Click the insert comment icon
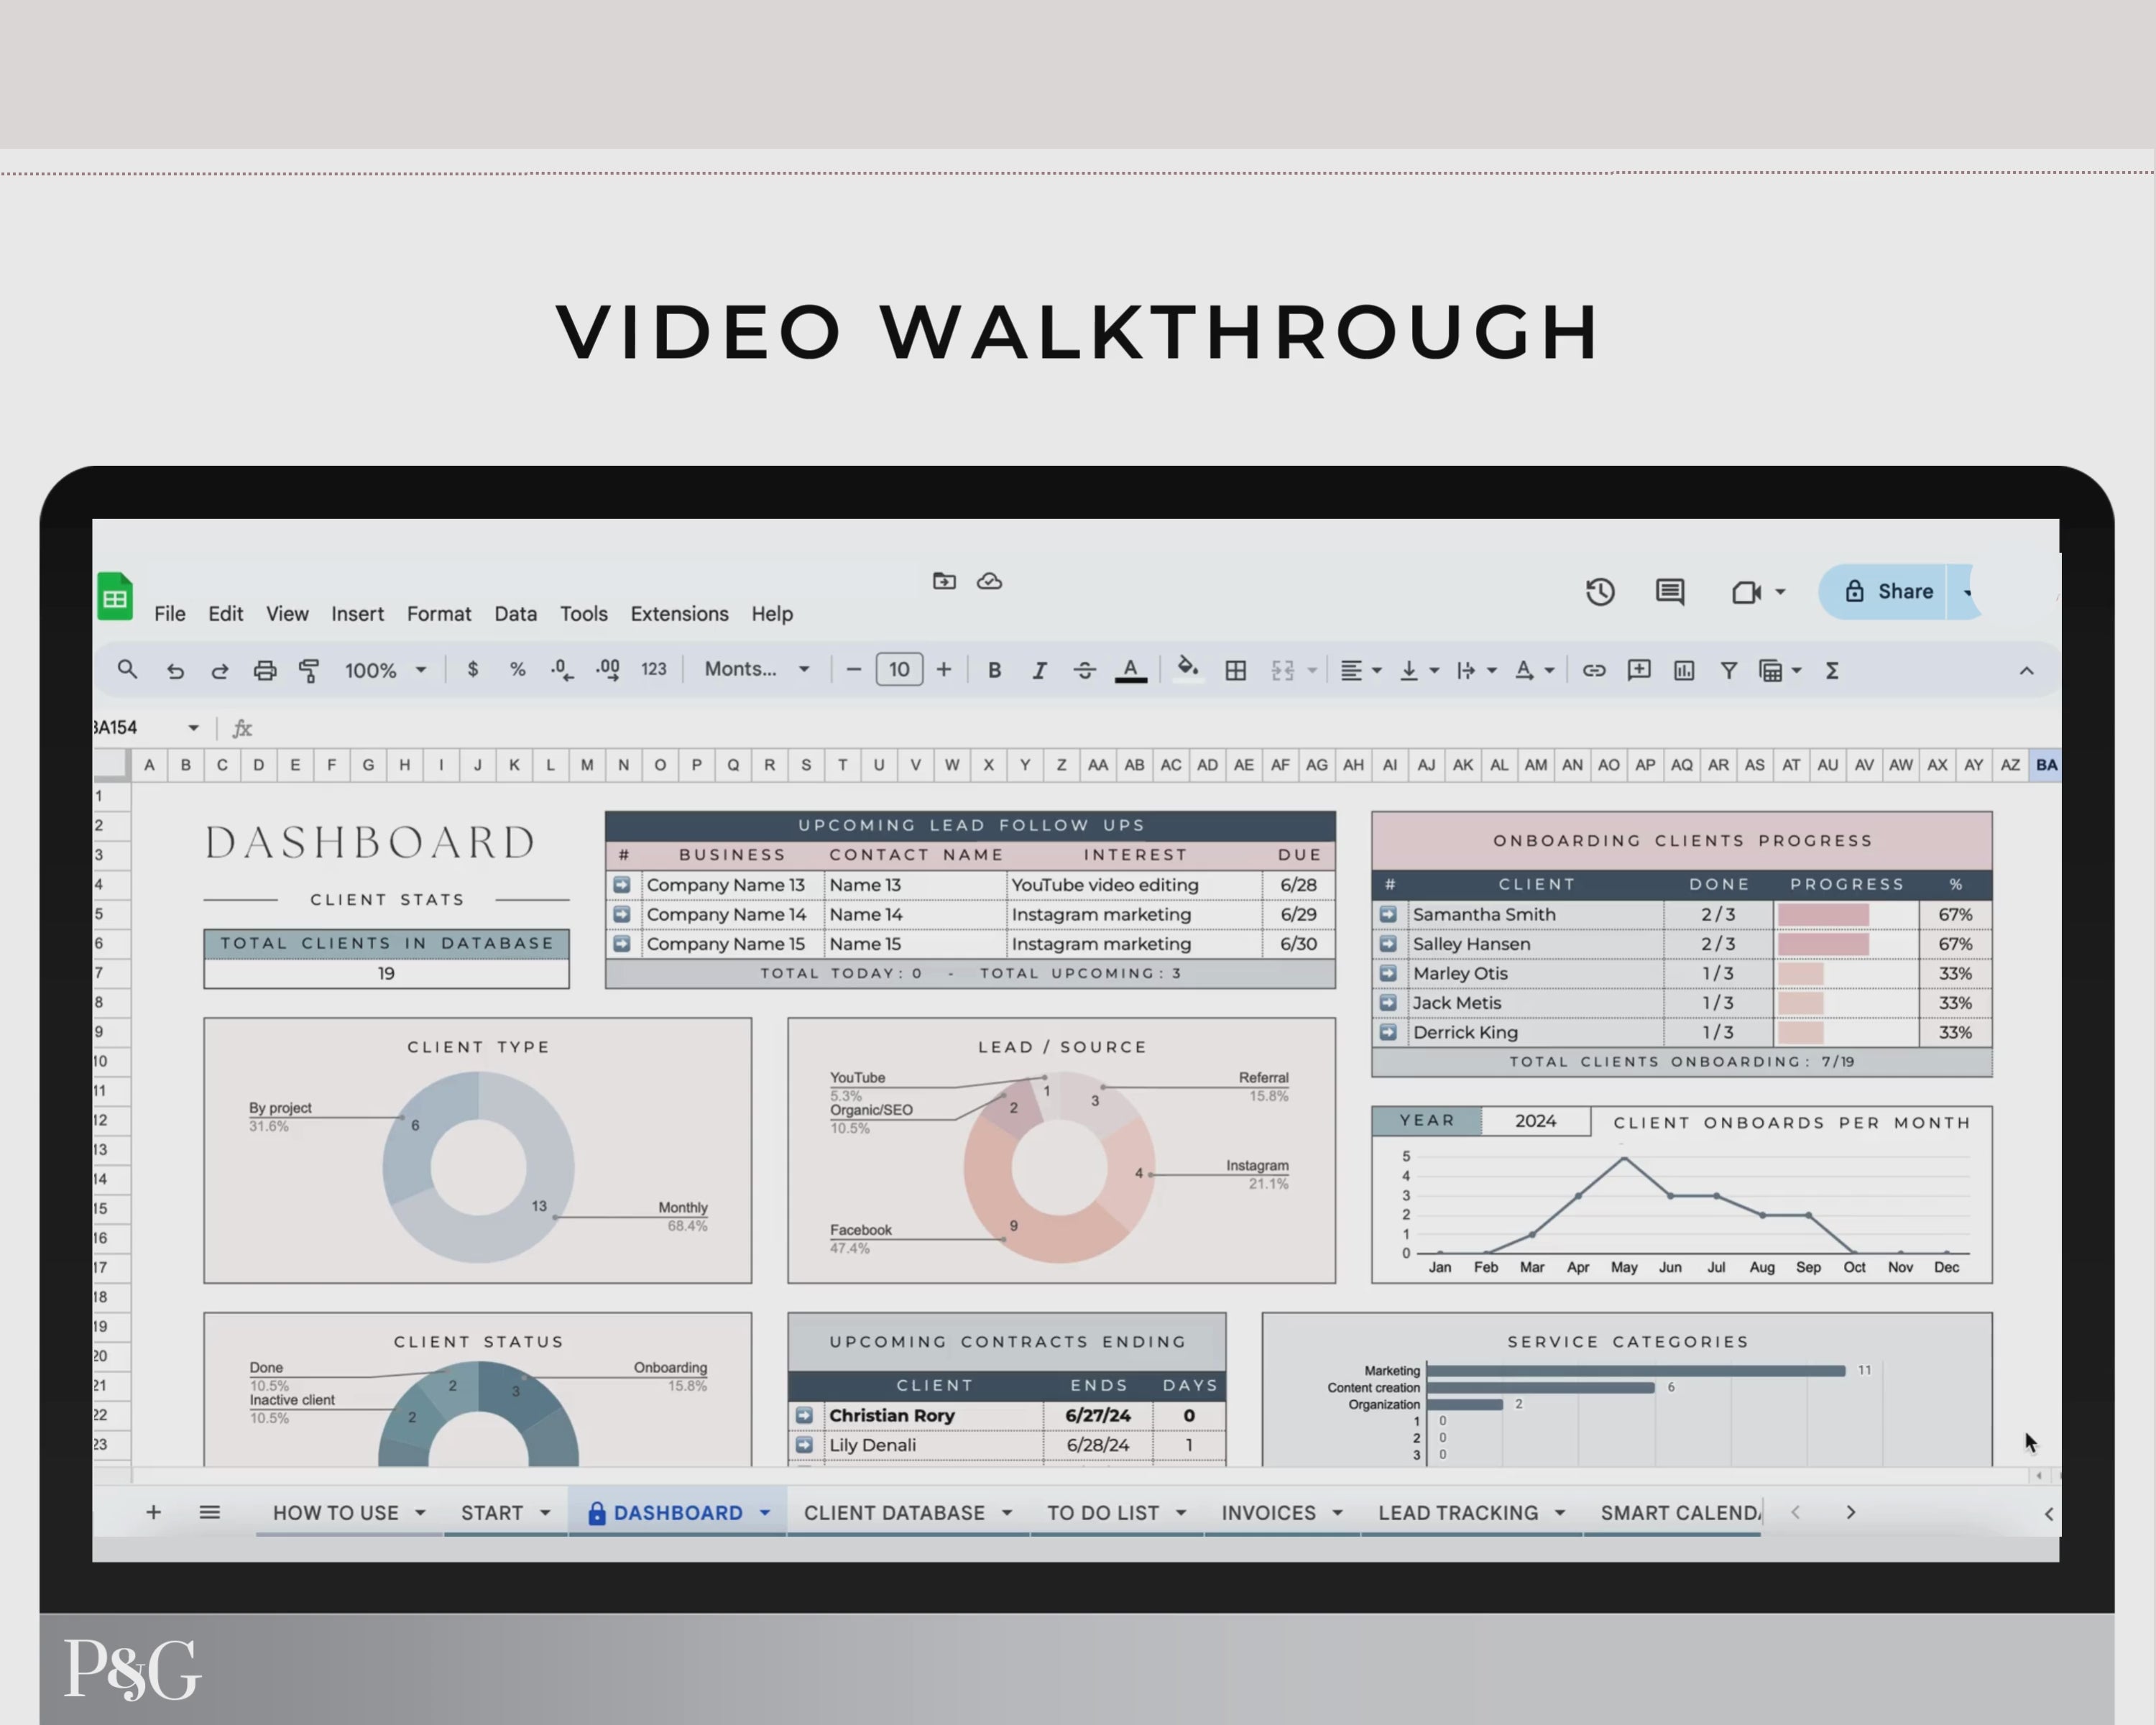 pos(1639,670)
